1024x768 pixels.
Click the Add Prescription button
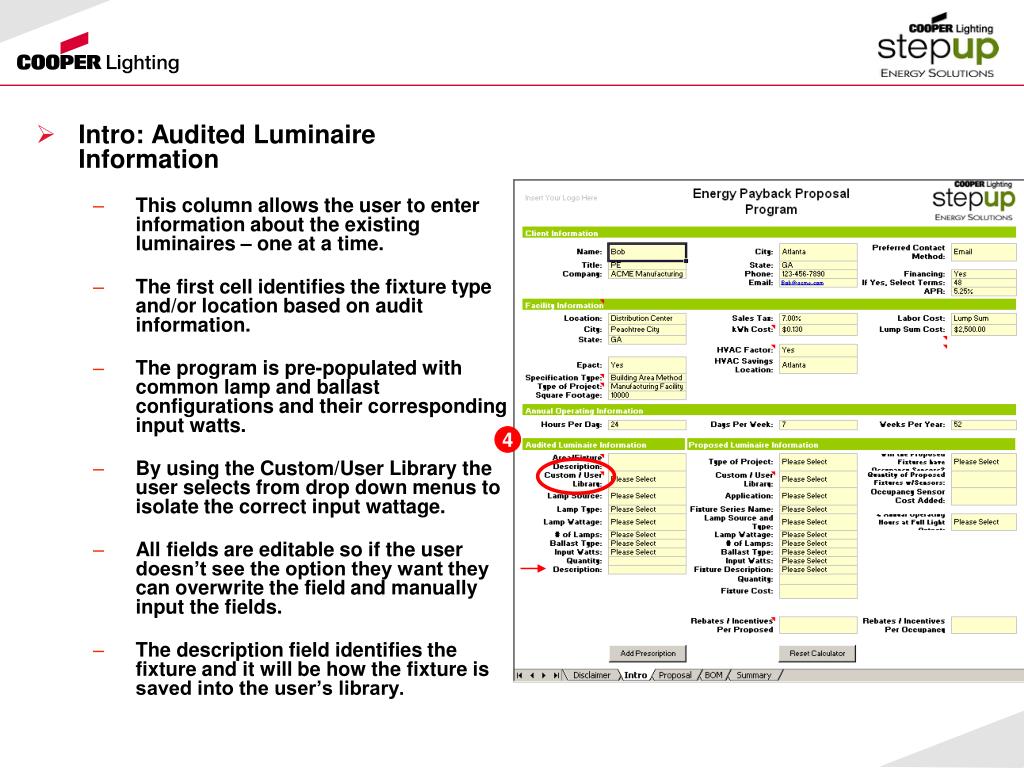click(648, 653)
